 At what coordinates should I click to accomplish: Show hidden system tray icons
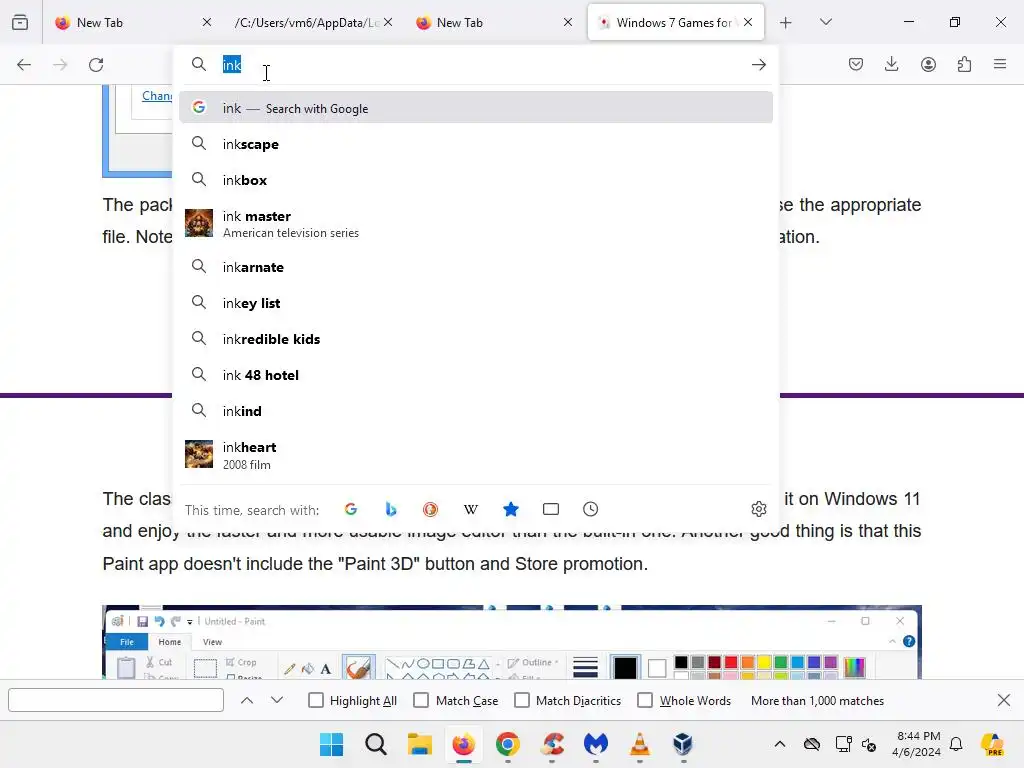click(780, 744)
